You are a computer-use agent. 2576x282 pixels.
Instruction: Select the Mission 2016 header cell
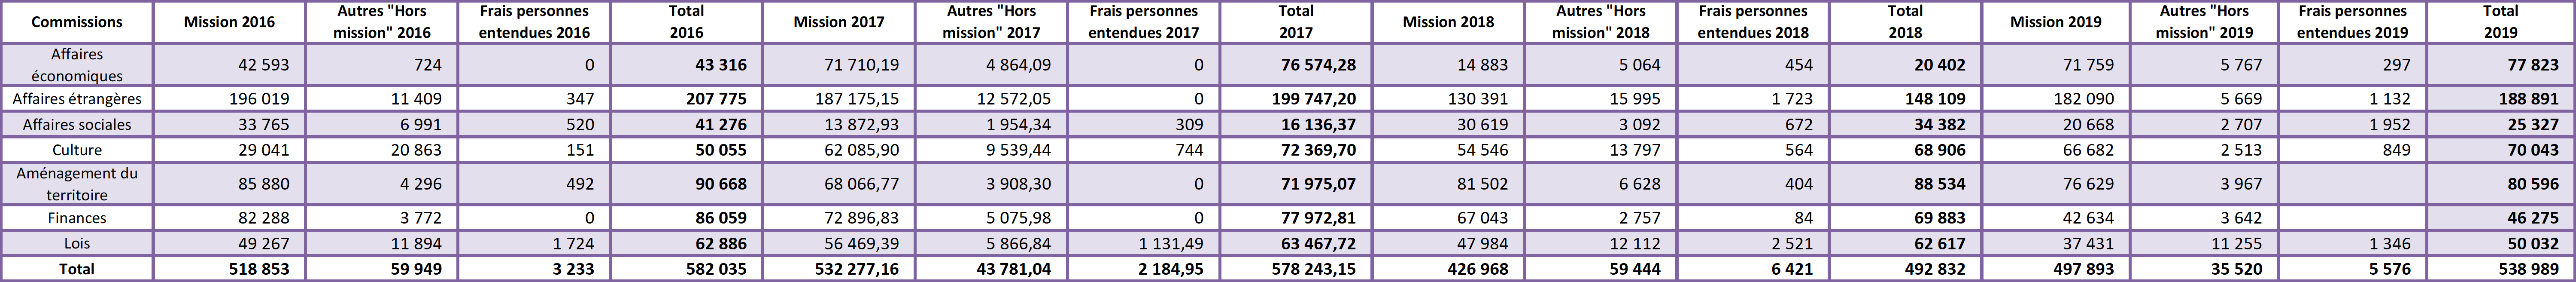(229, 21)
